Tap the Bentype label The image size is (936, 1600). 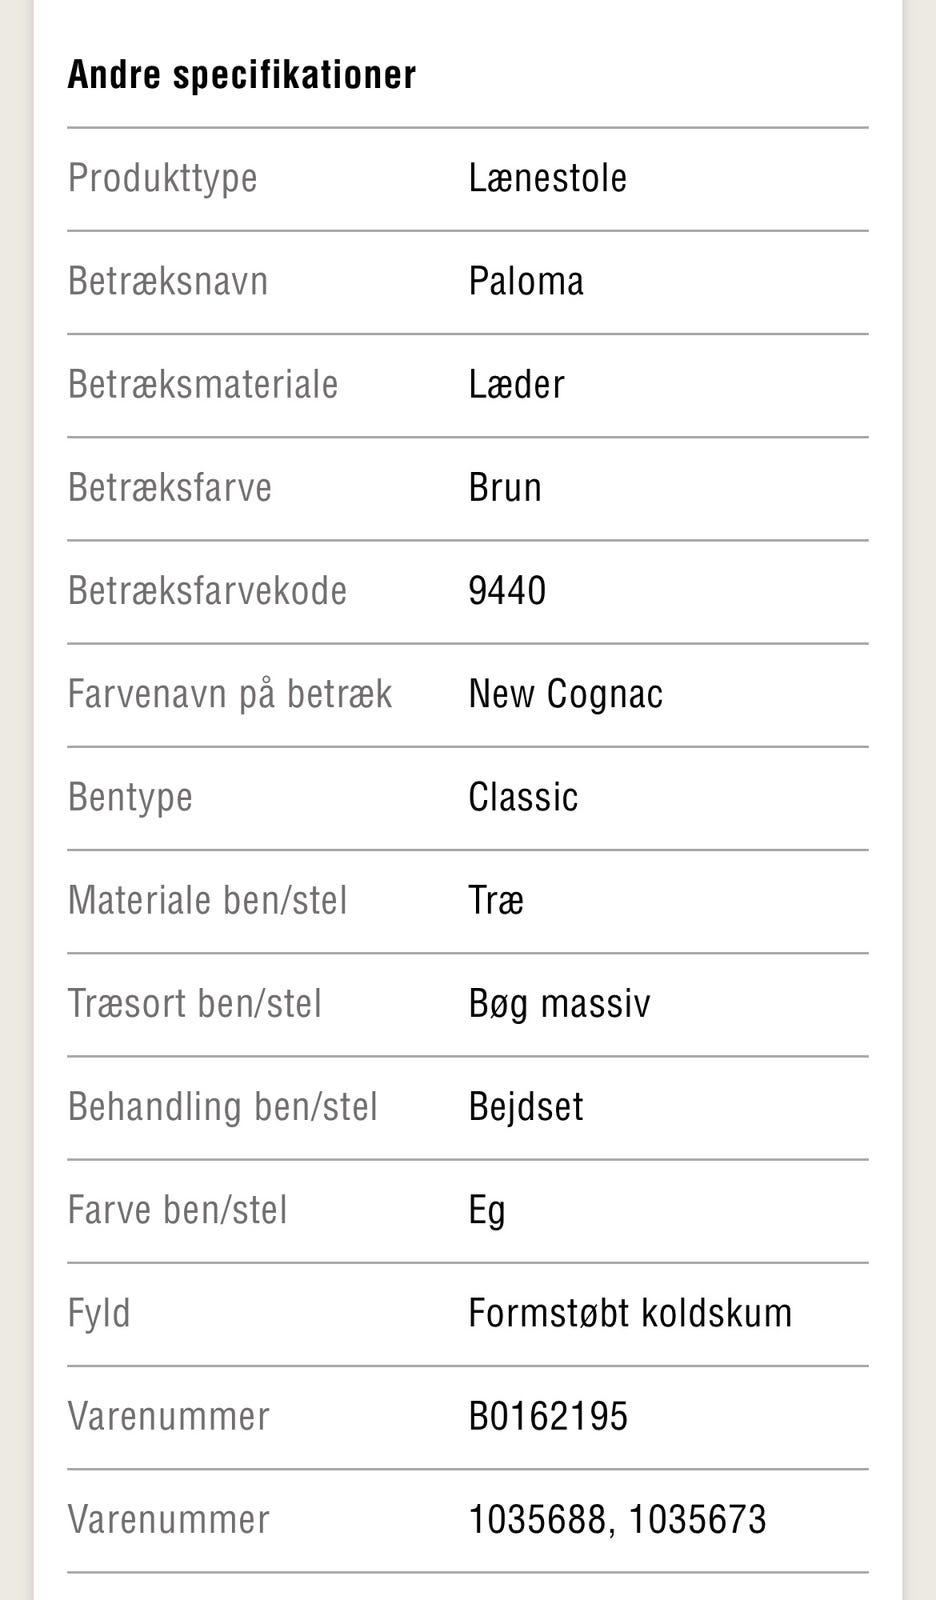(130, 797)
